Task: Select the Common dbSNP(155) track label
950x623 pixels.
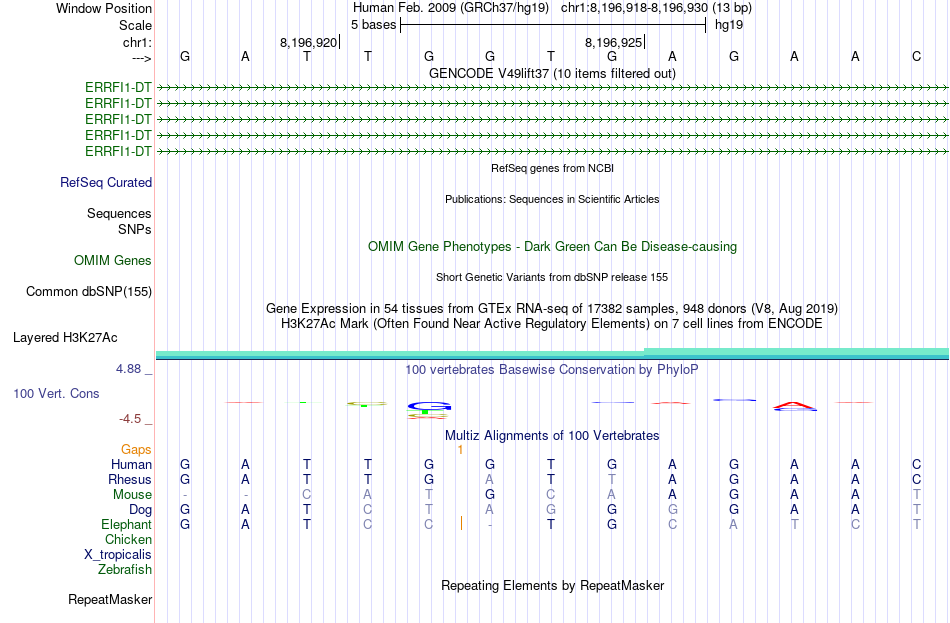Action: [x=88, y=292]
